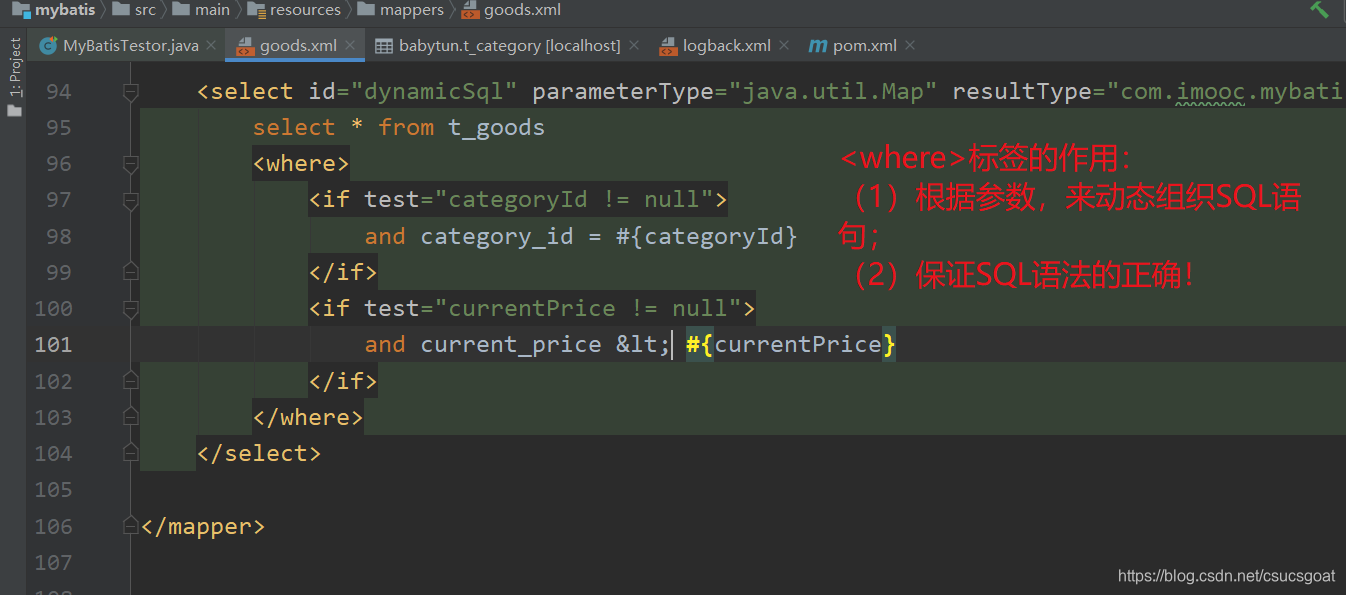Close the pom.xml tab
Screen dimensions: 1346x595
point(909,46)
